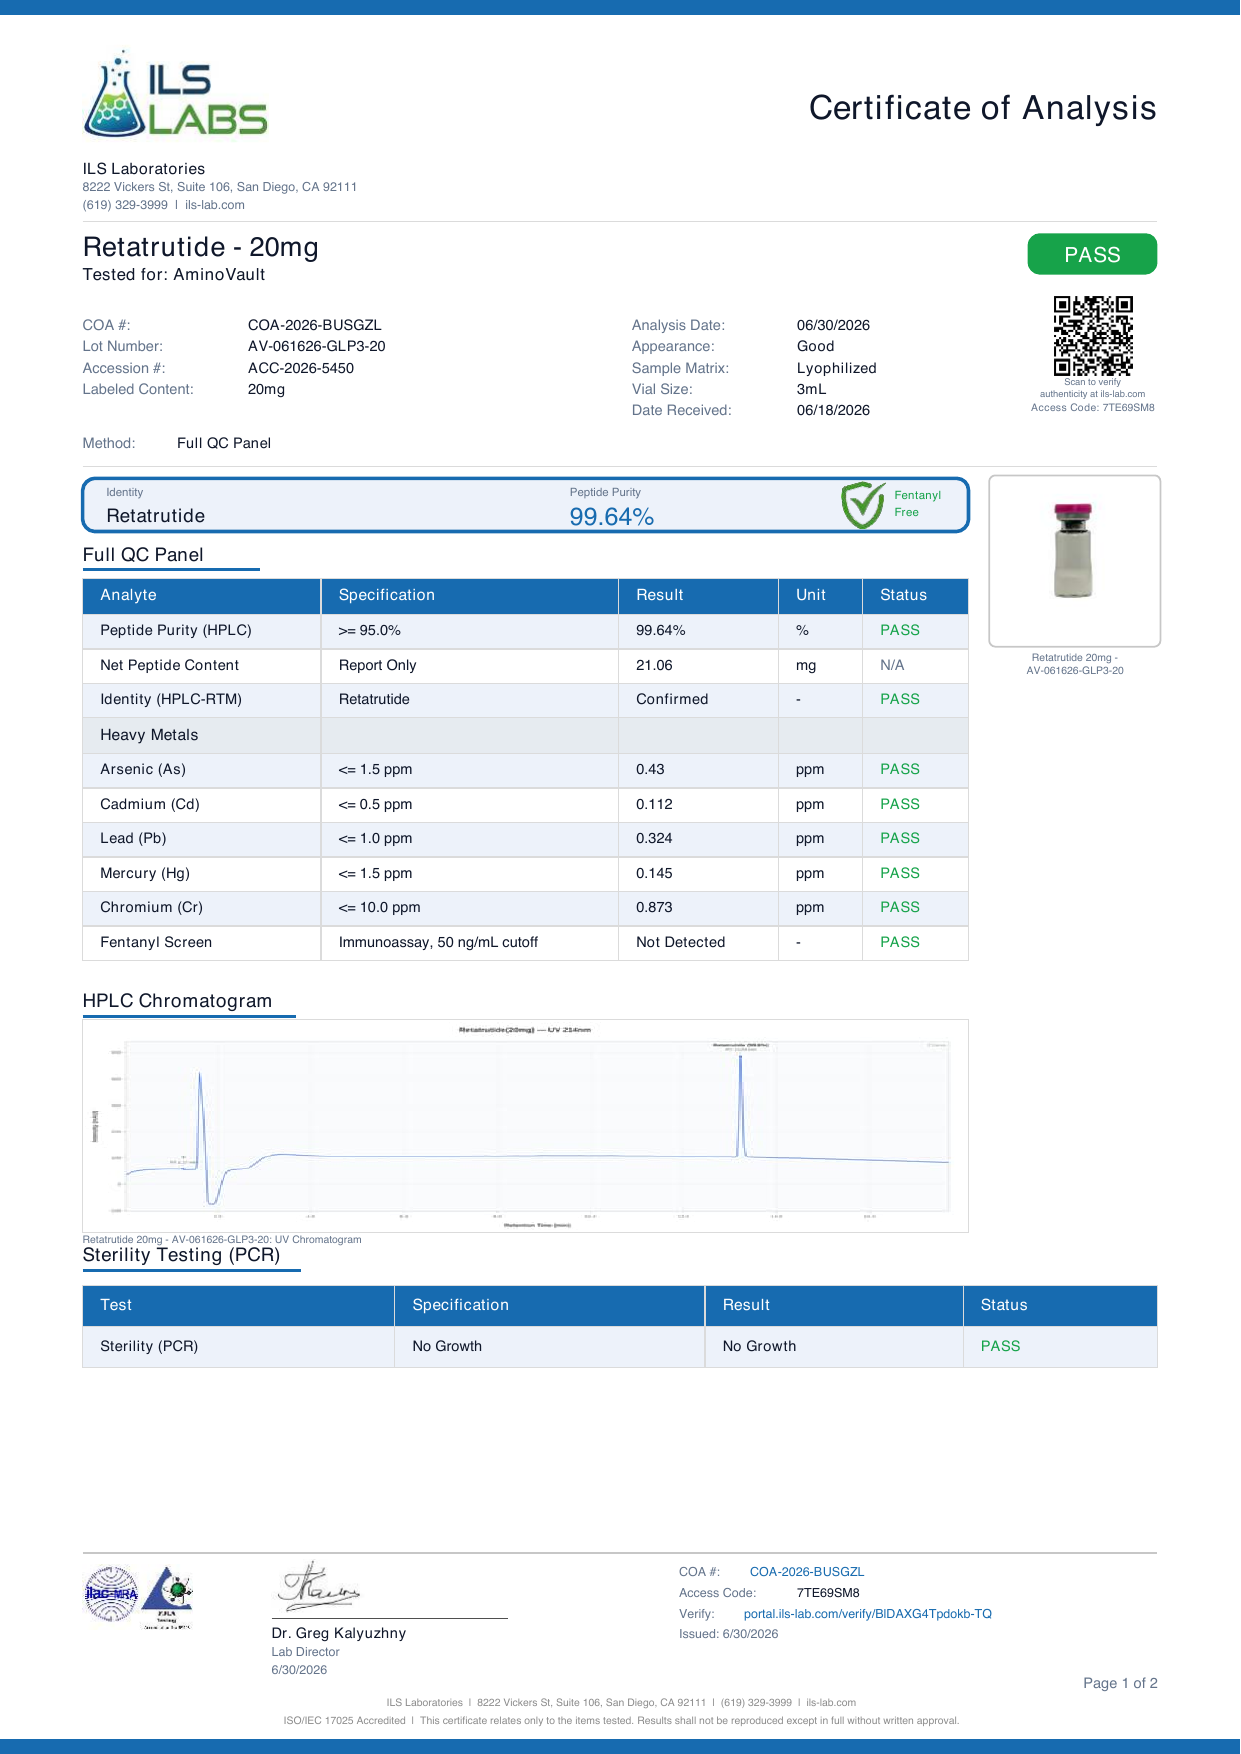Click 'Issued: 6/30/2026' text
The image size is (1241, 1754).
pos(728,1634)
